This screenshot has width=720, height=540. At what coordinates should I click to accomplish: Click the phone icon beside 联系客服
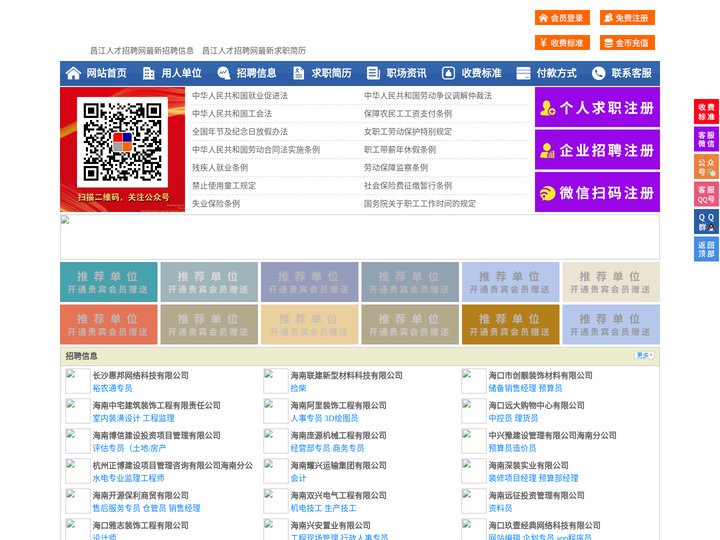598,73
